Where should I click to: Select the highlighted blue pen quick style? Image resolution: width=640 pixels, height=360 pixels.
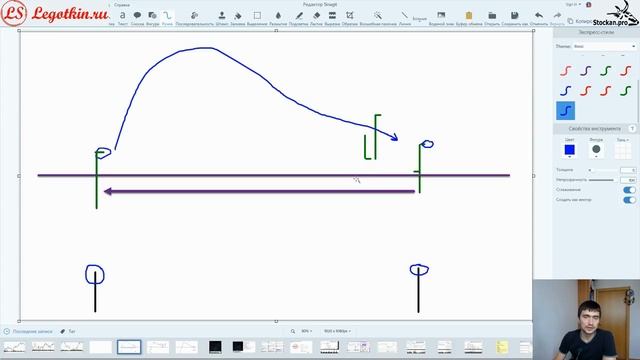tap(566, 111)
